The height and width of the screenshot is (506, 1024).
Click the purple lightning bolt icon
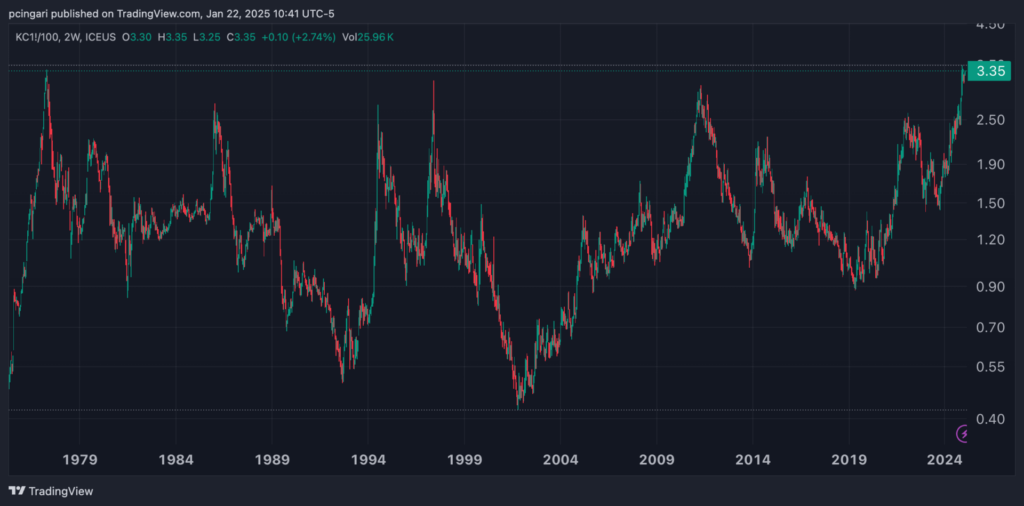click(x=963, y=433)
